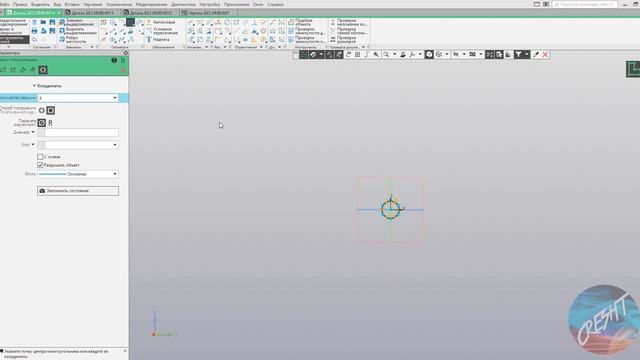Switch to the Чертеж document tab
The width and height of the screenshot is (640, 360).
click(x=209, y=13)
